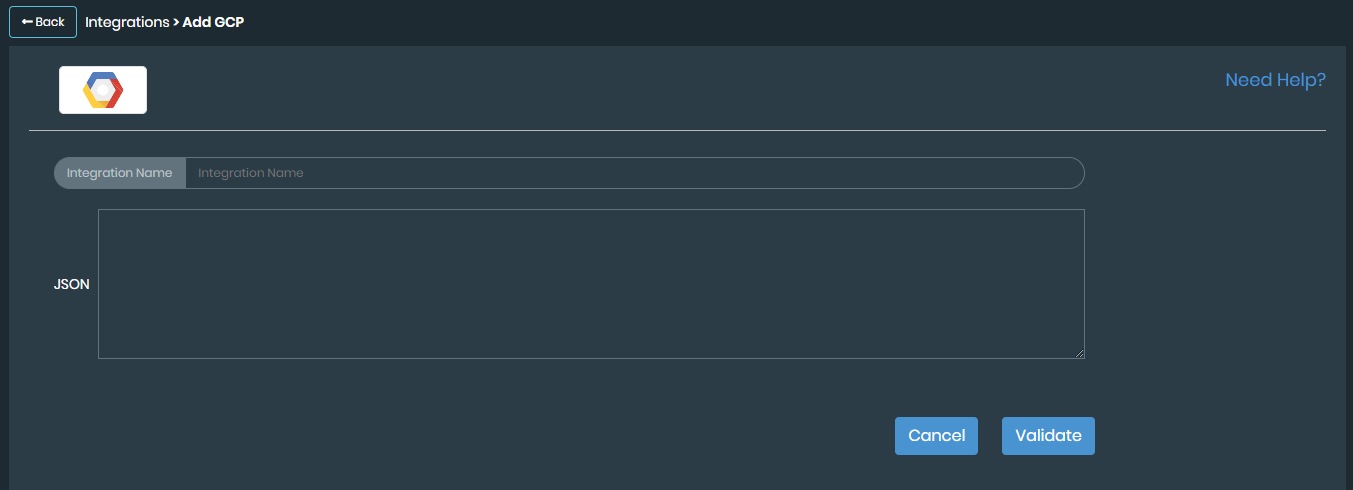Click inside the JSON text area
Viewport: 1353px width, 490px height.
591,284
